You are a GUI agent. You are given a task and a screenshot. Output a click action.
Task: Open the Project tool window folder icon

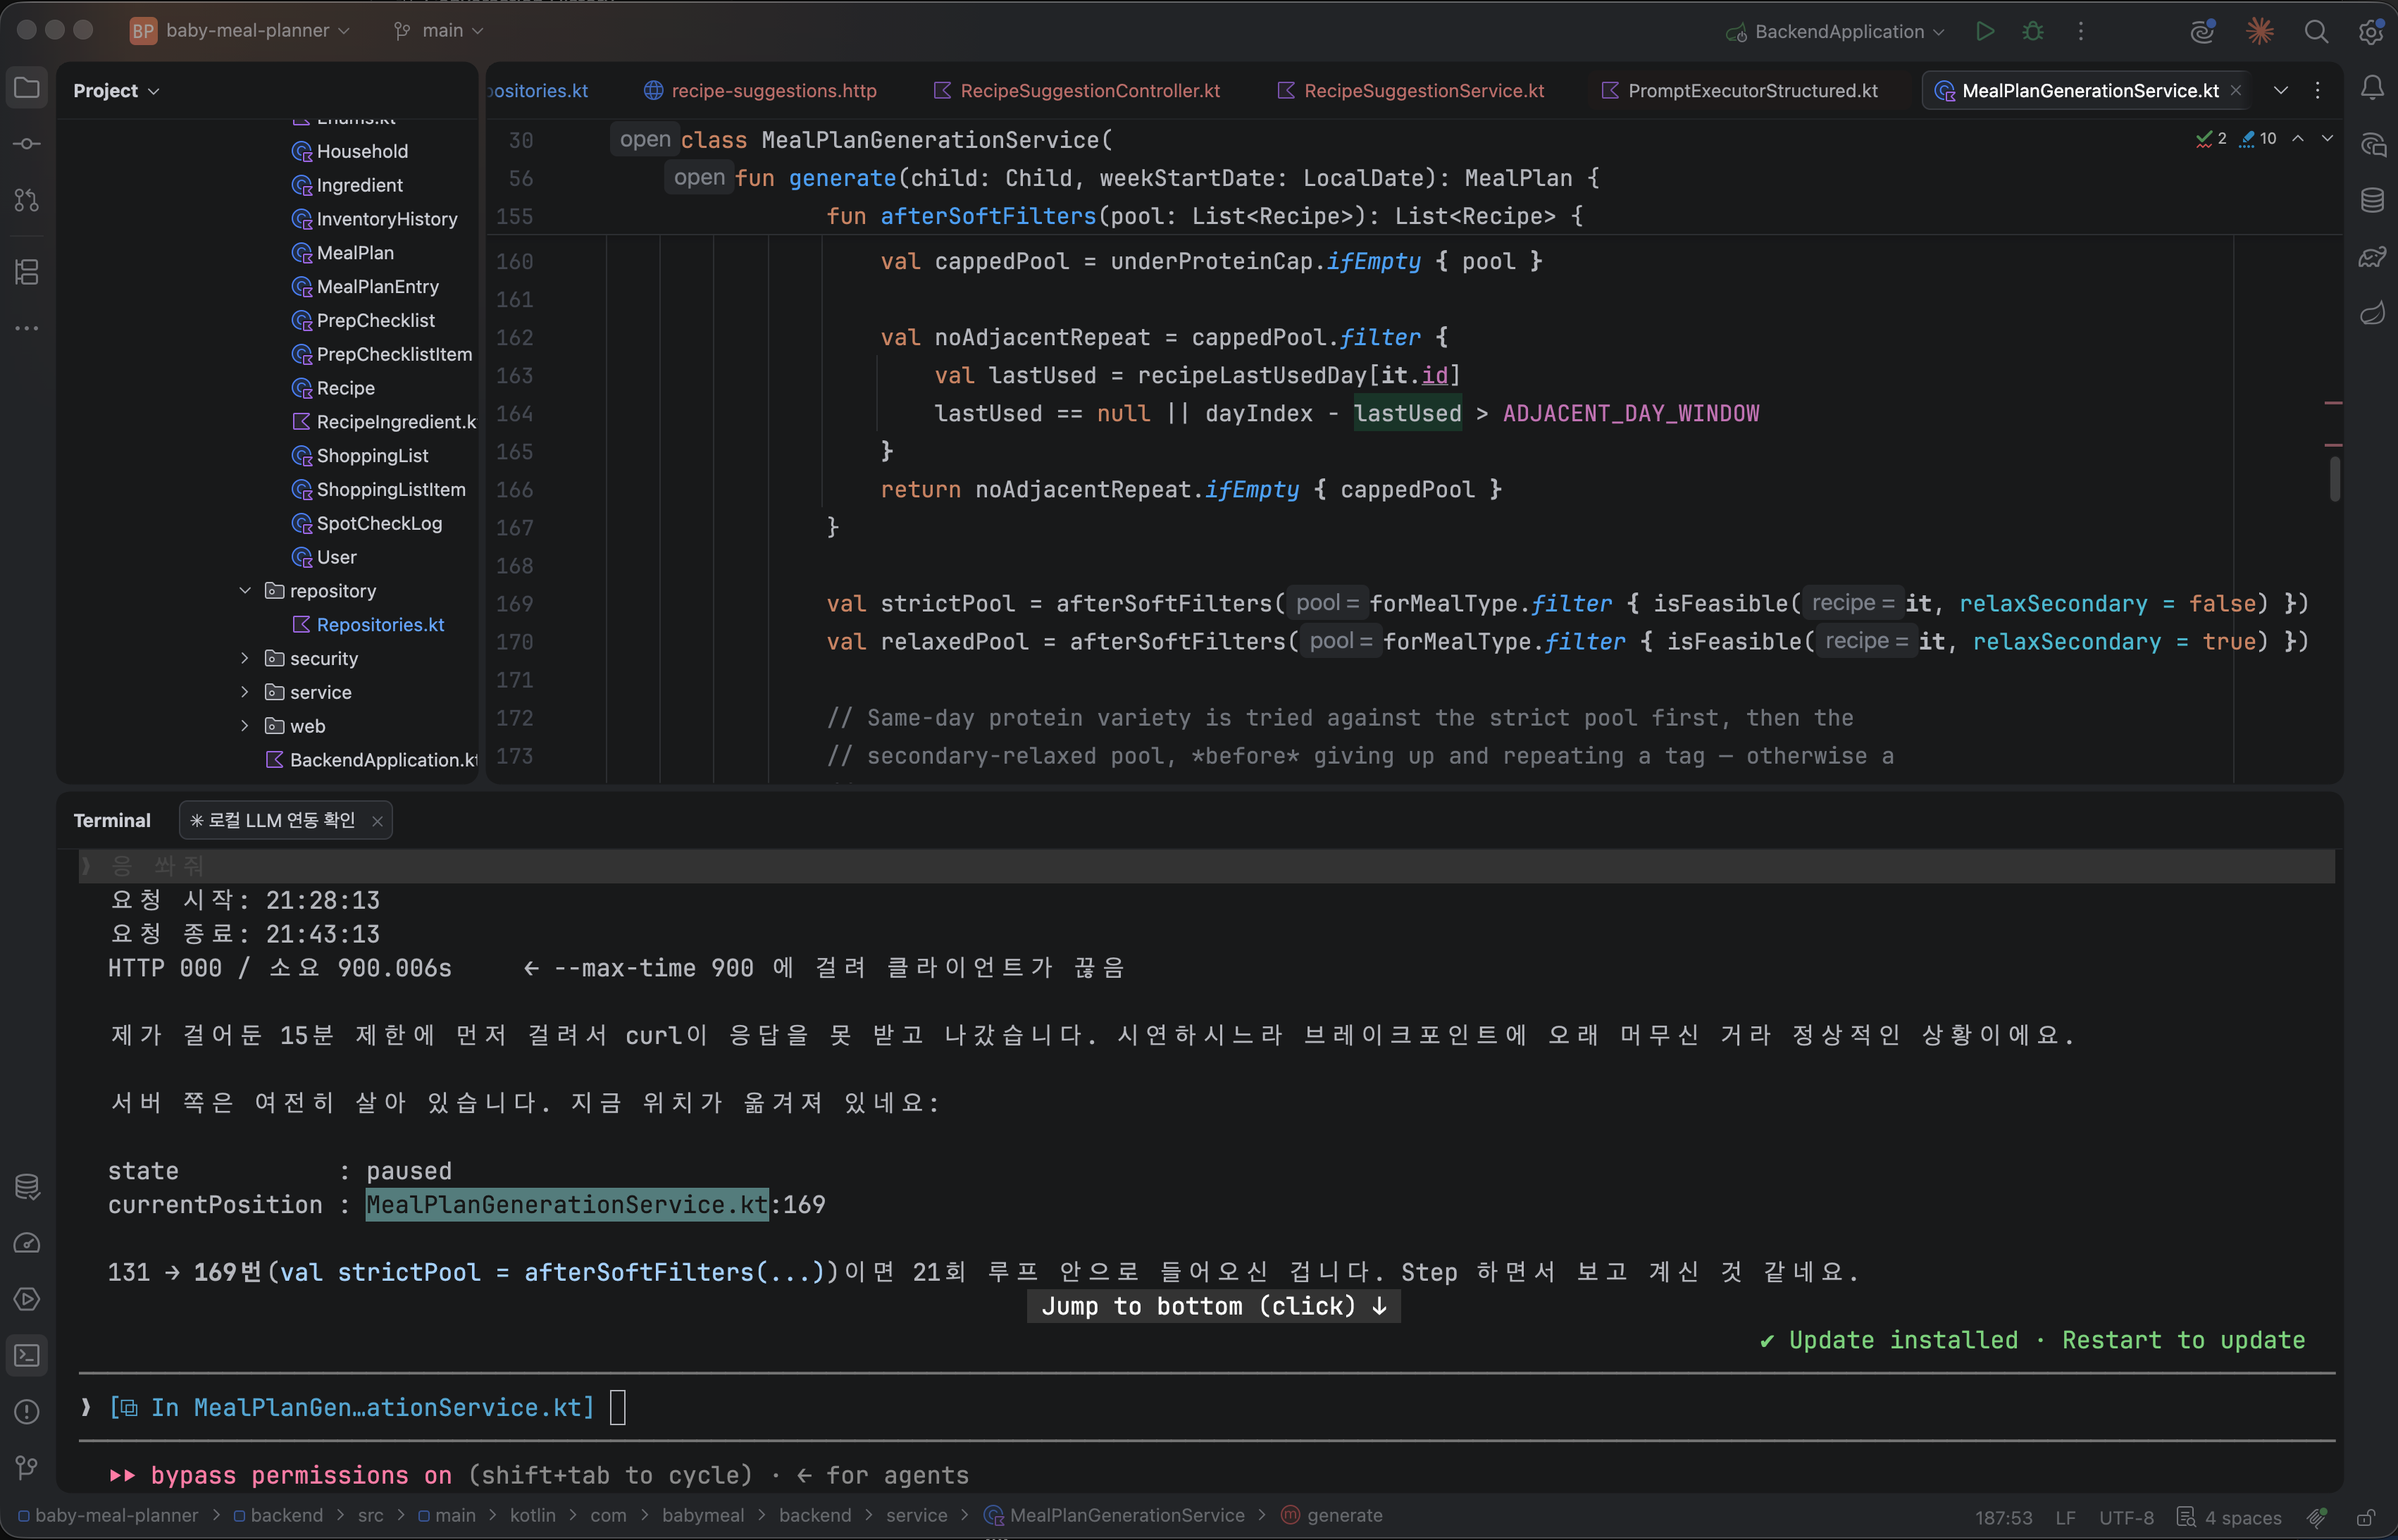click(27, 89)
